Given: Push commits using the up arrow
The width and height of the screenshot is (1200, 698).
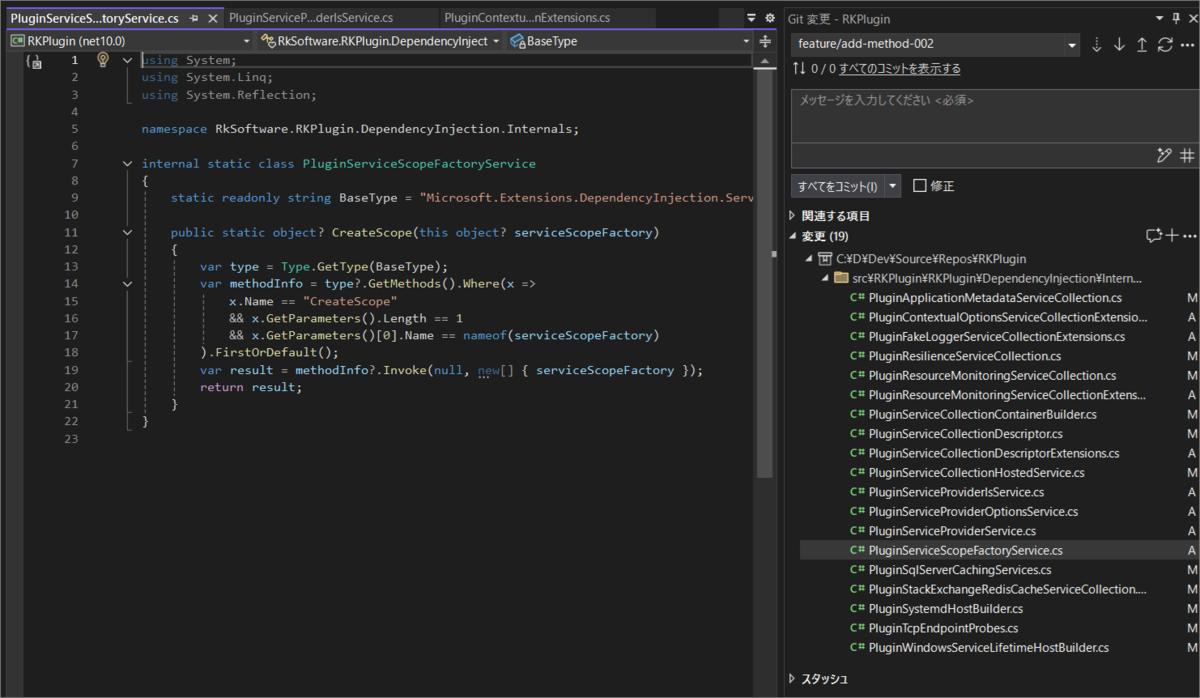Looking at the screenshot, I should (x=1142, y=44).
